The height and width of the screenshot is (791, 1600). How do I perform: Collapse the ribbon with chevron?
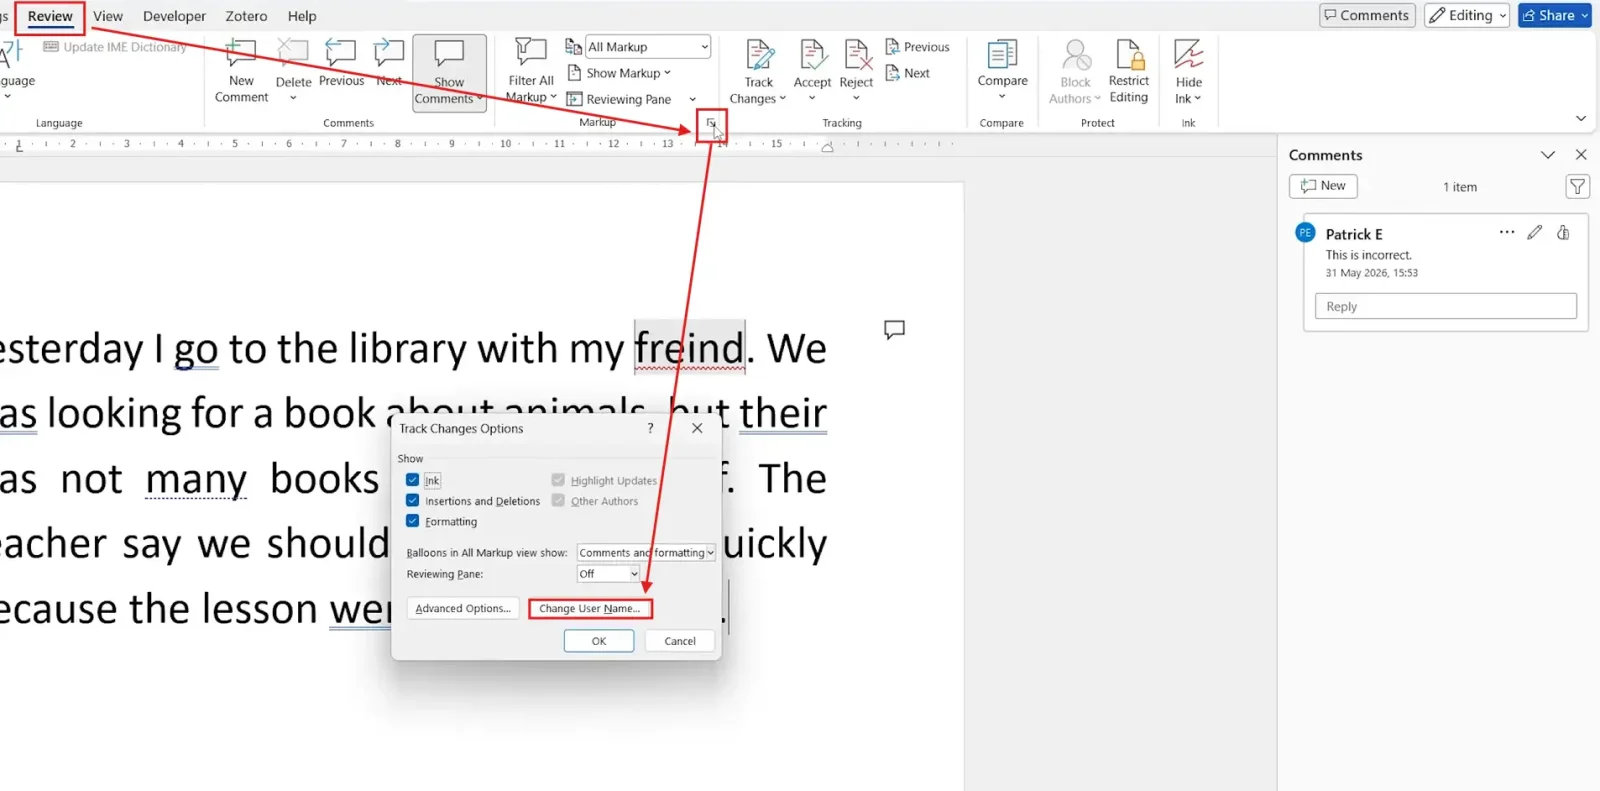point(1581,118)
